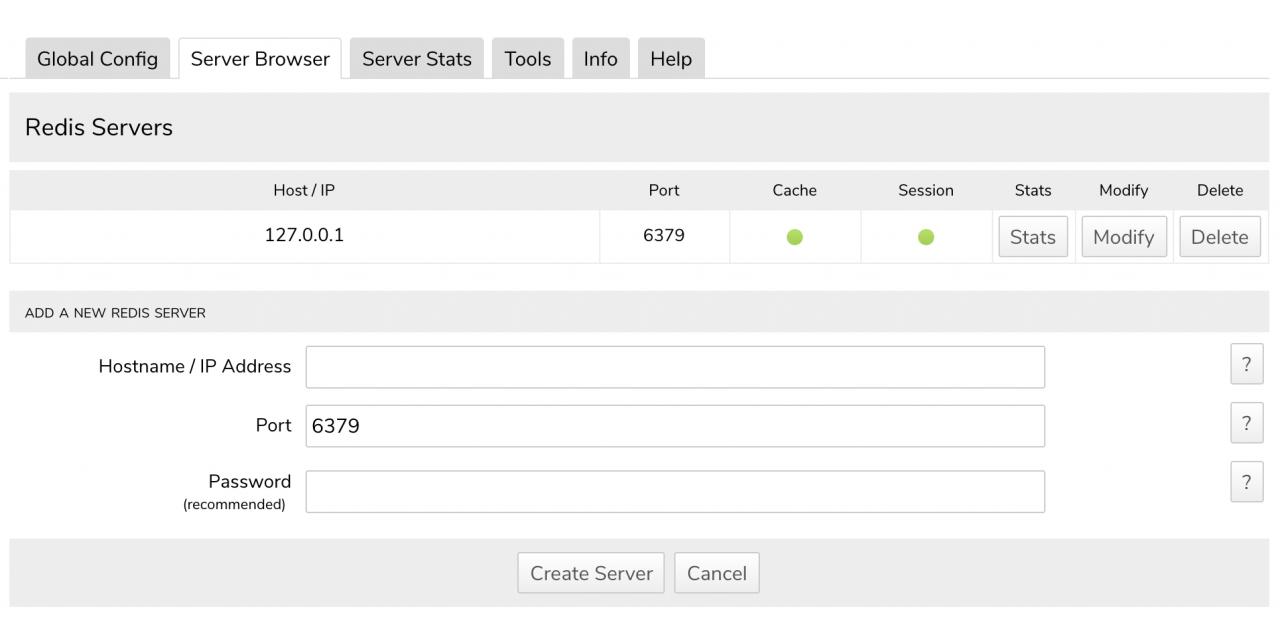Open help for the Password field
The image size is (1280, 619).
click(1246, 483)
